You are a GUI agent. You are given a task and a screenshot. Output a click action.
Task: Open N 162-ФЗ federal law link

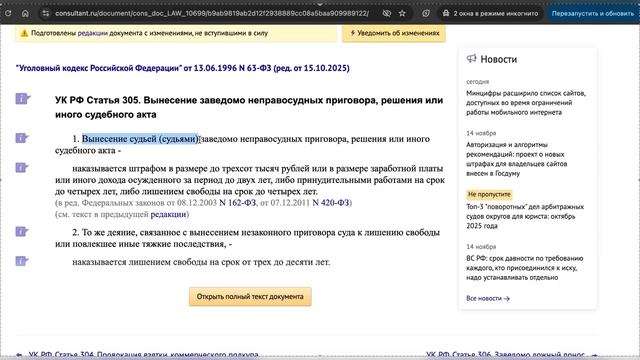click(238, 203)
